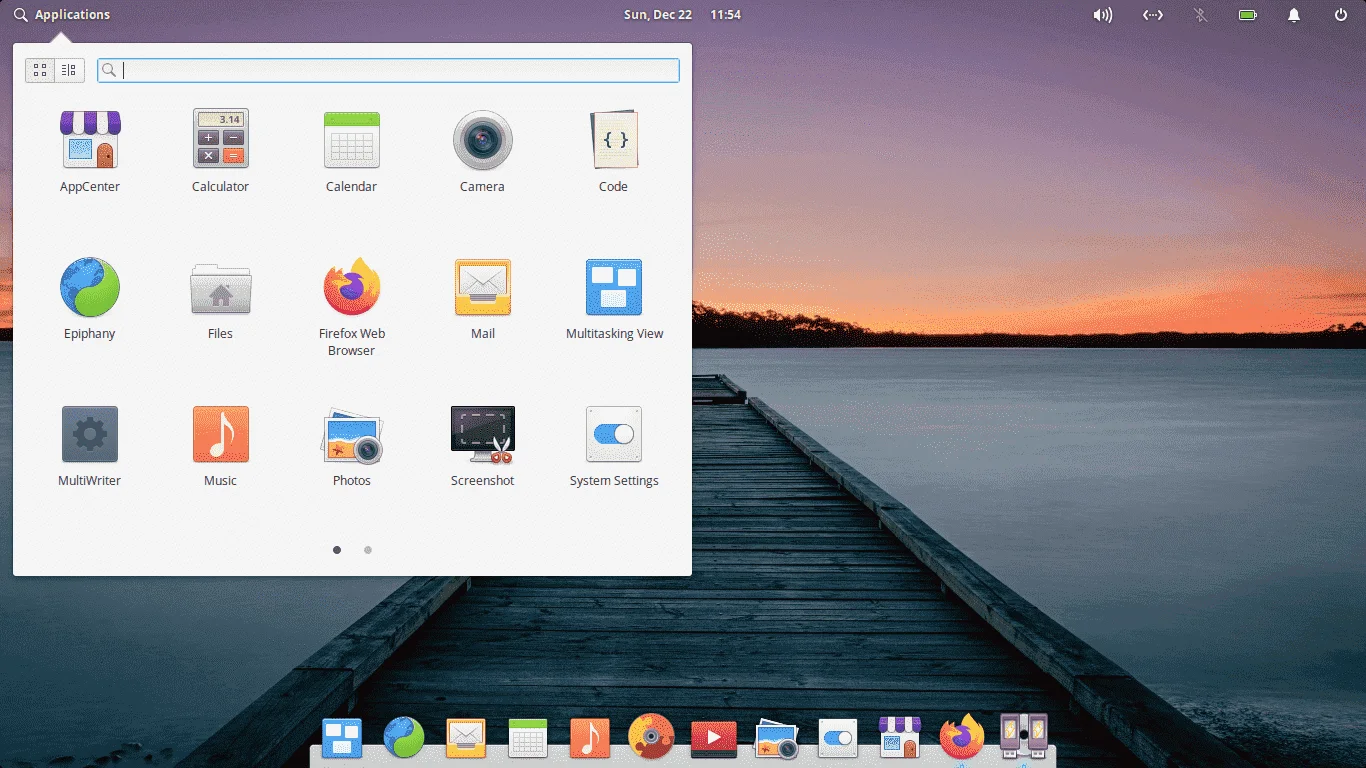1366x768 pixels.
Task: Open MultiWriter USB icon in dock
Action: [x=1024, y=736]
